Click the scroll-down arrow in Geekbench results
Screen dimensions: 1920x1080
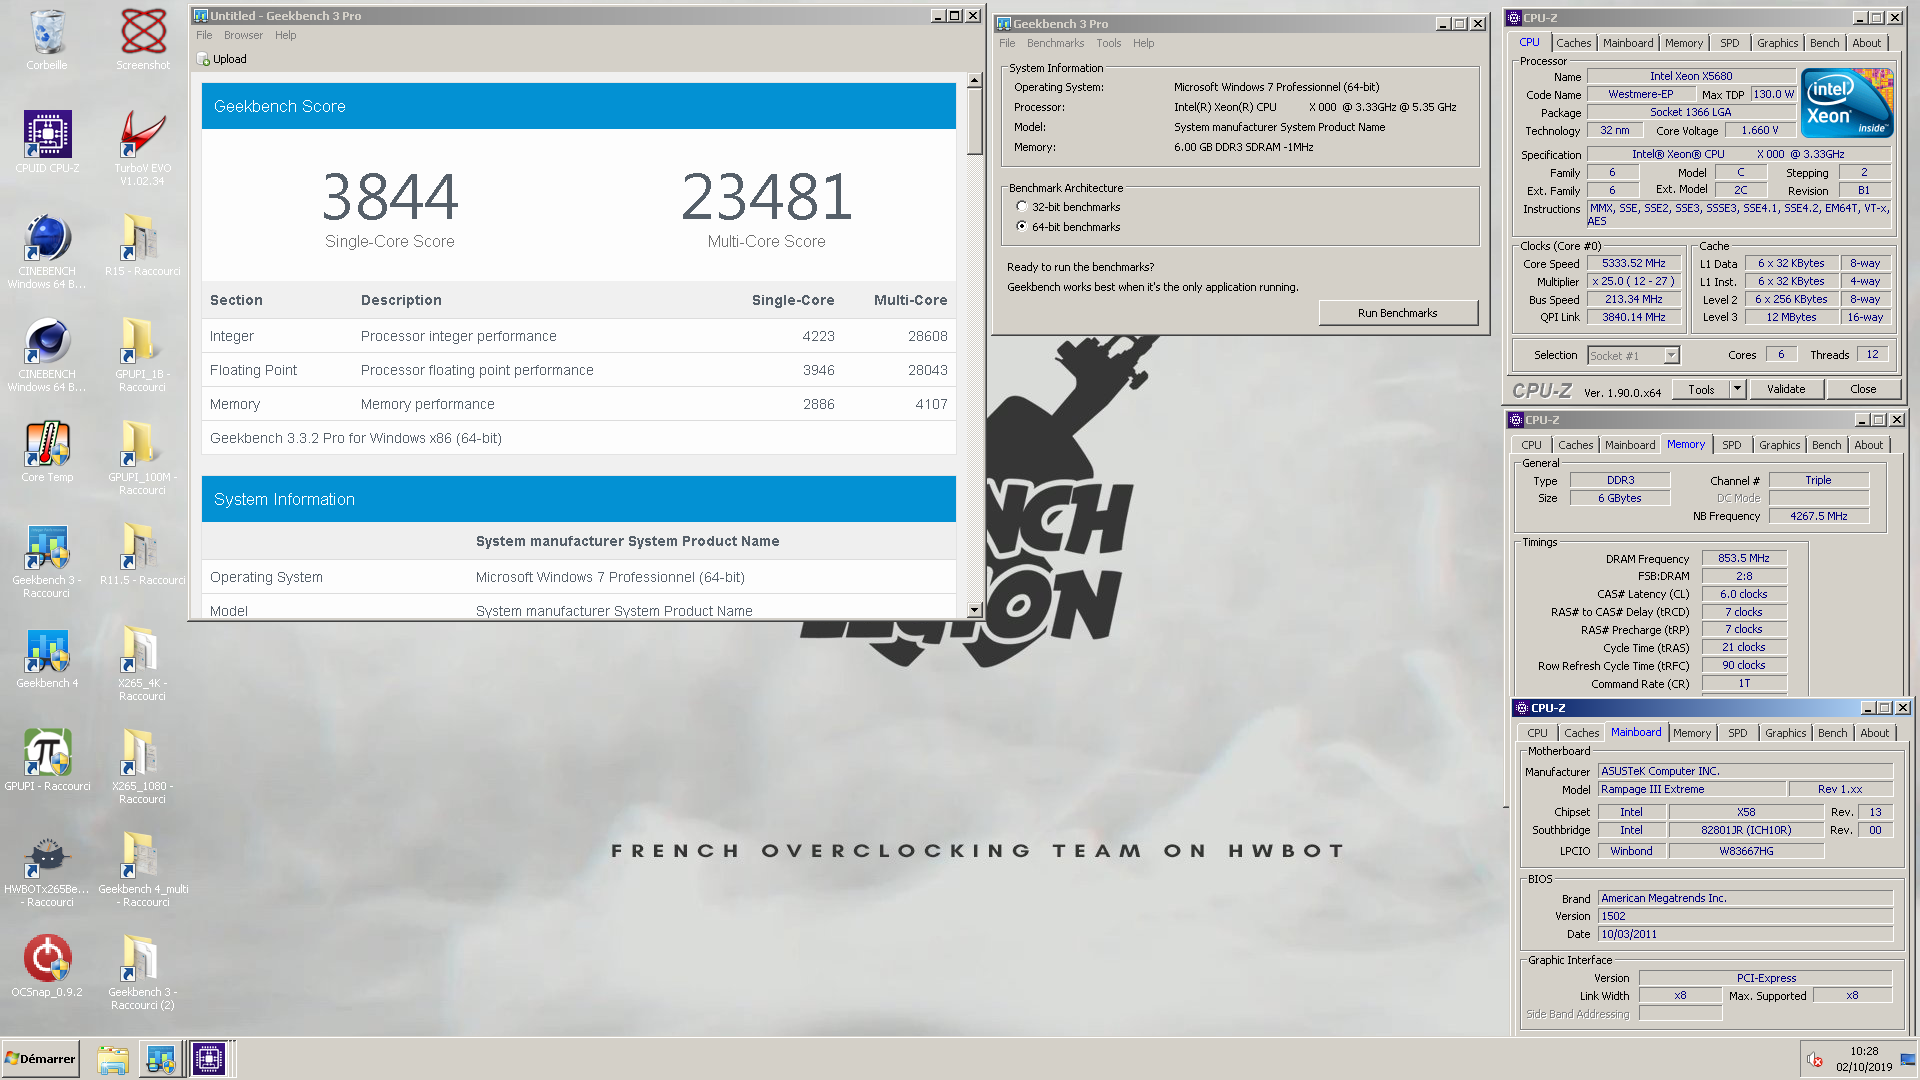coord(974,609)
